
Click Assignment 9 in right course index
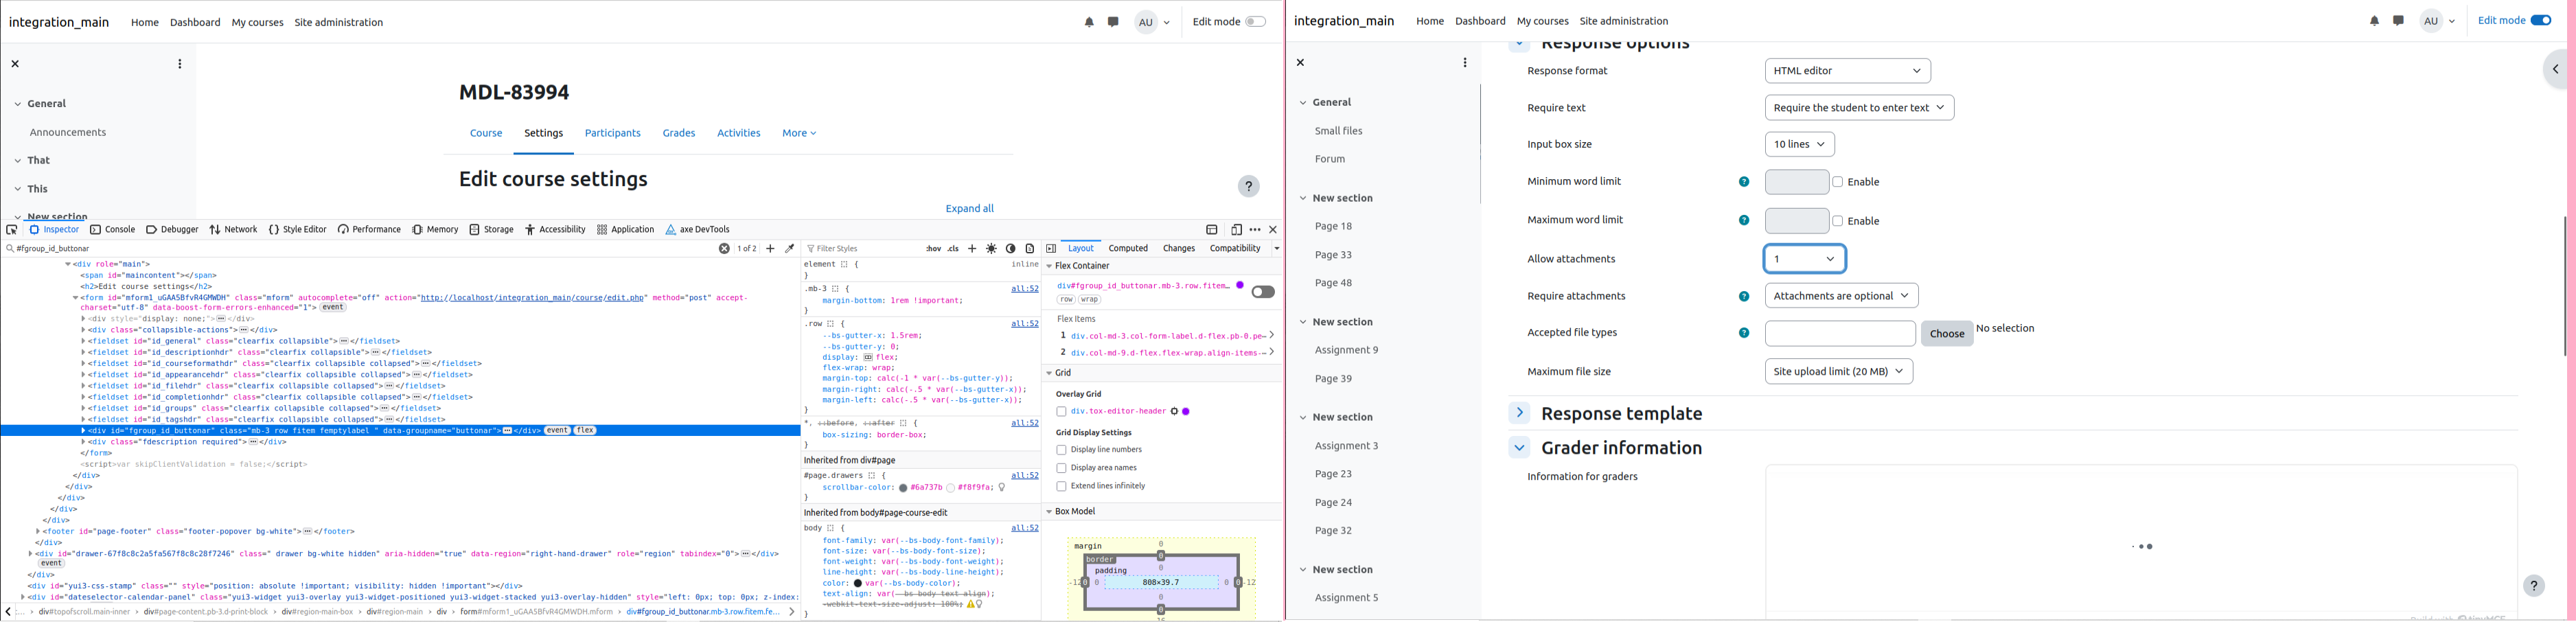[x=1347, y=350]
